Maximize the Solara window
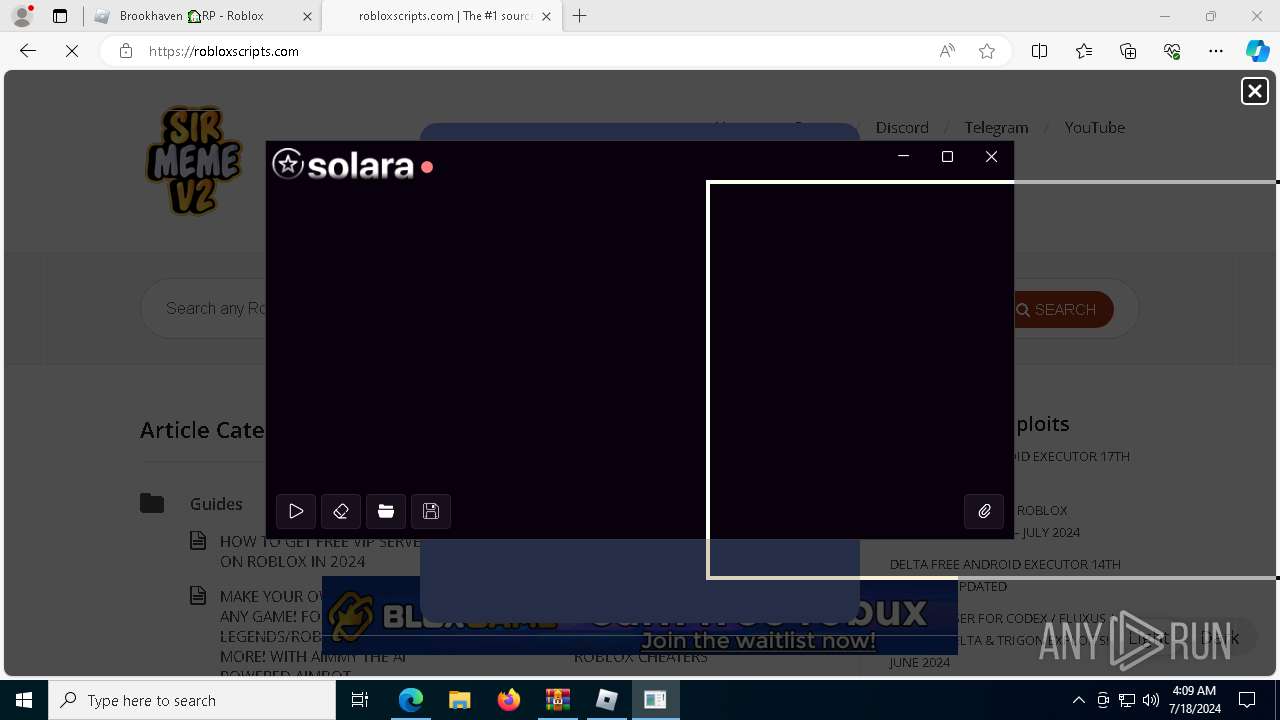This screenshot has height=720, width=1280. [947, 156]
